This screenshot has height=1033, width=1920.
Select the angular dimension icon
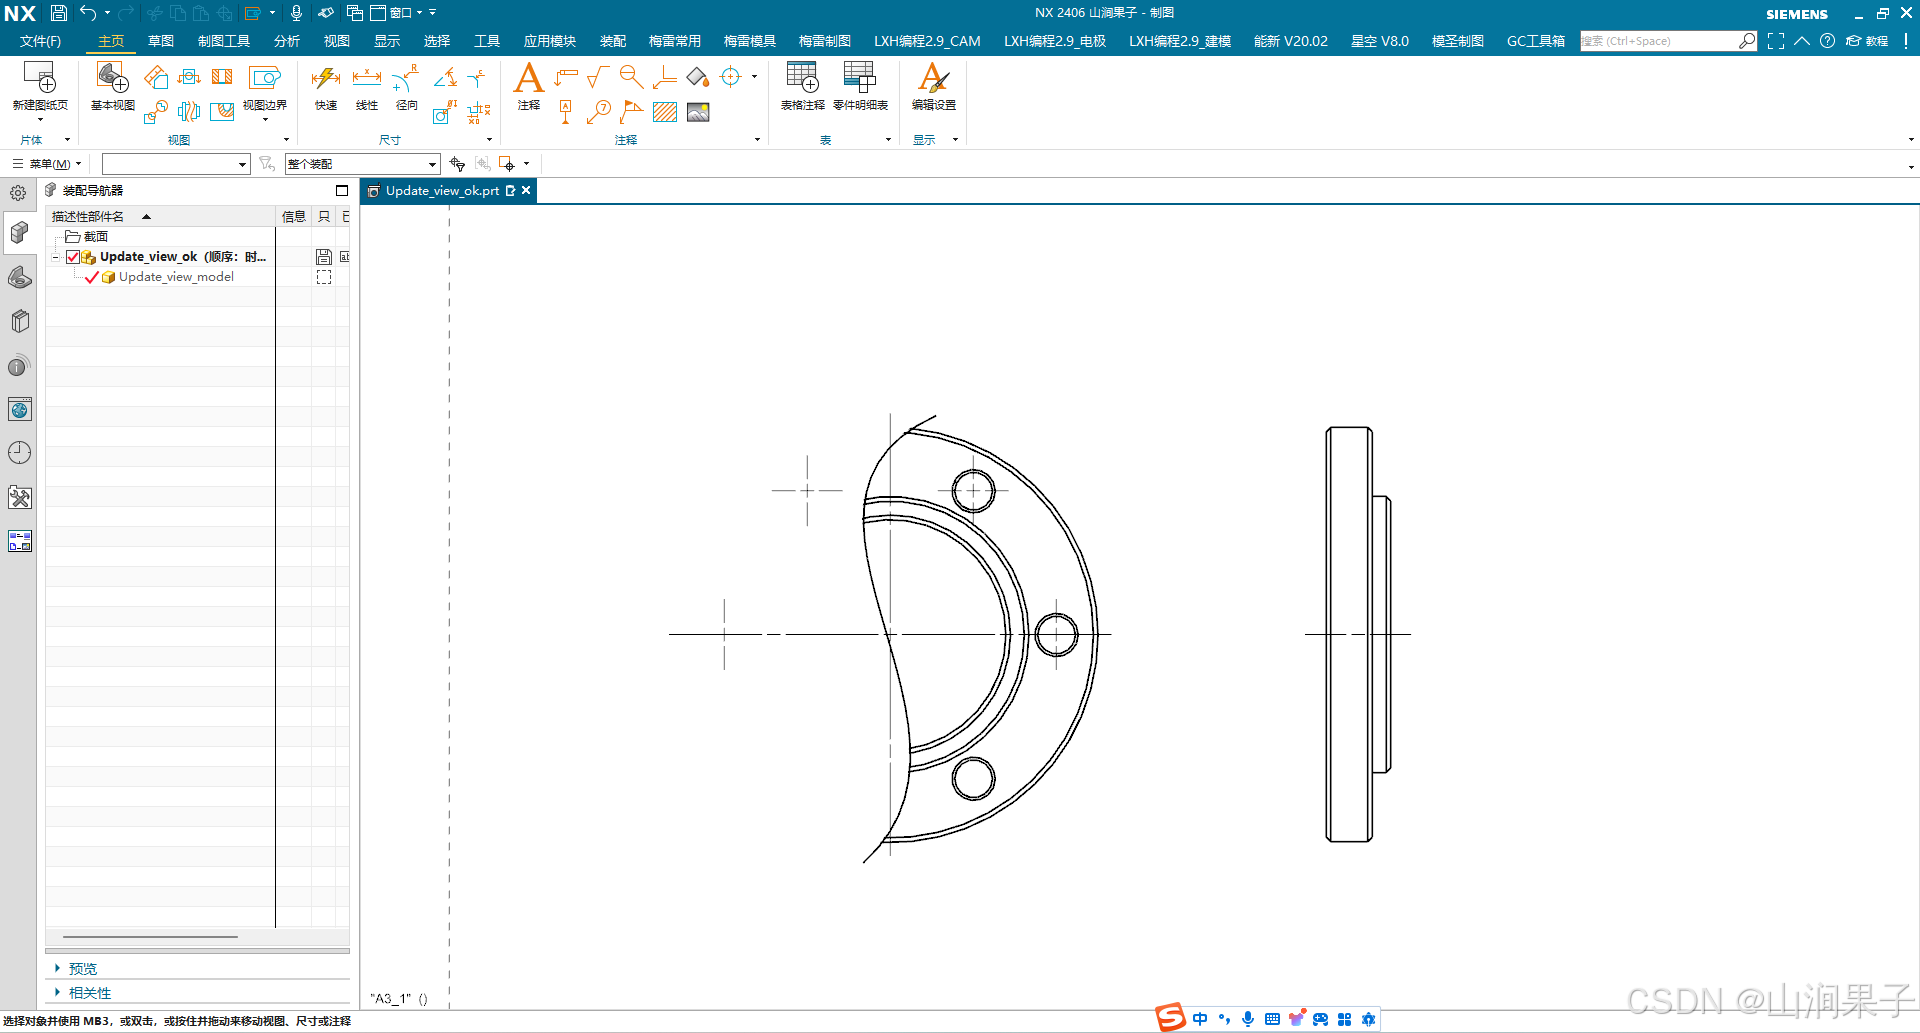pyautogui.click(x=445, y=77)
